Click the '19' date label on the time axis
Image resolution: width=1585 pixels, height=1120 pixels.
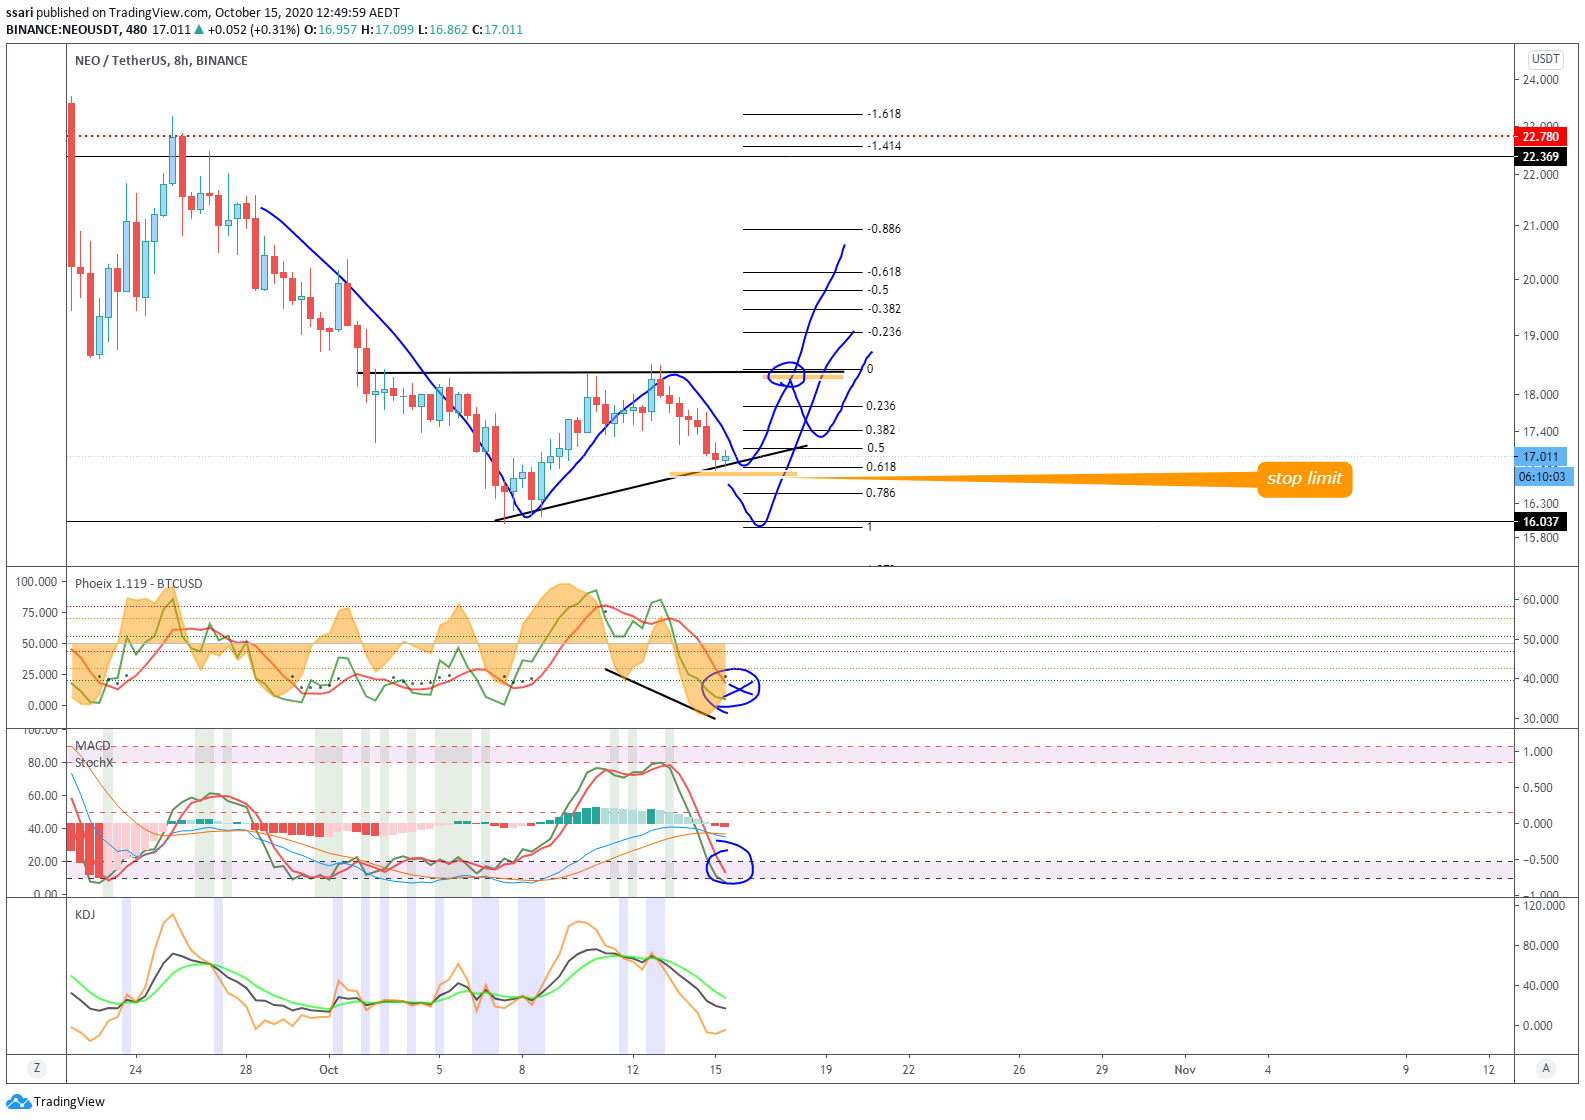click(826, 1069)
